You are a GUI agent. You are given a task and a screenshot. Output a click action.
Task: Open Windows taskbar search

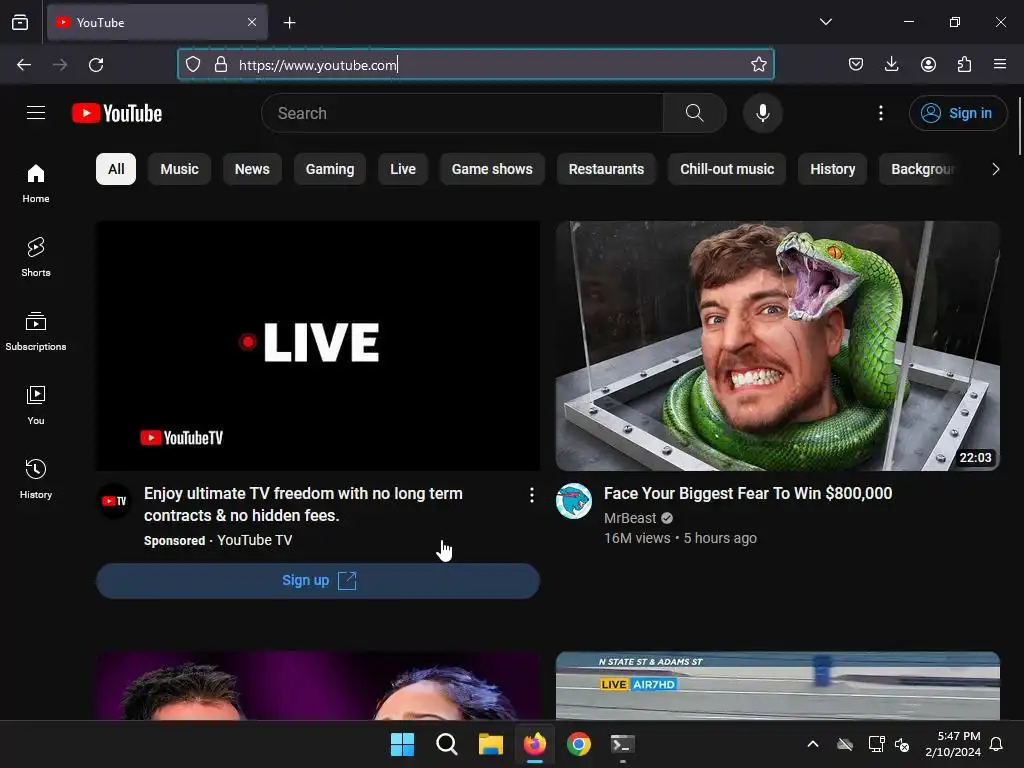click(x=447, y=744)
